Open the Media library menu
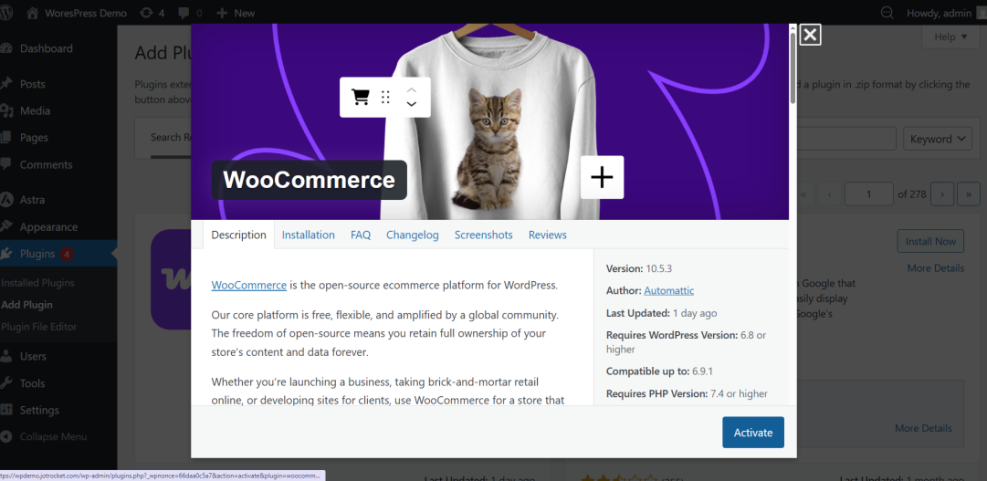 pyautogui.click(x=35, y=111)
